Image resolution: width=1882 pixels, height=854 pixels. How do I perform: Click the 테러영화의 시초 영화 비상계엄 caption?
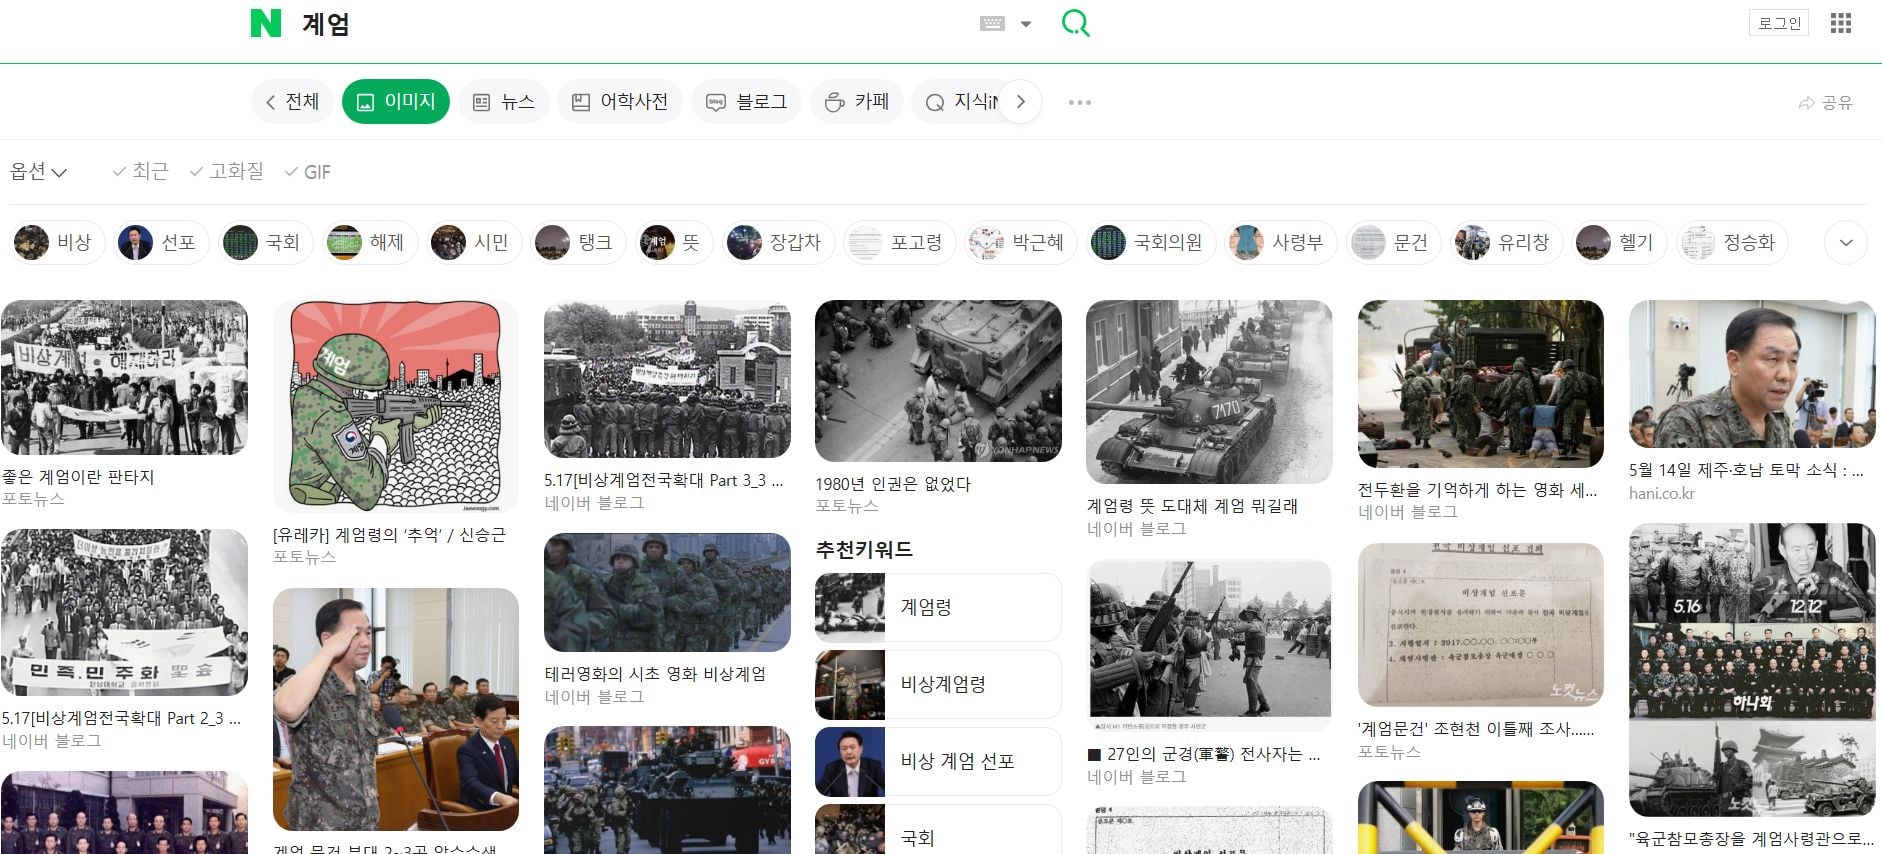click(655, 674)
